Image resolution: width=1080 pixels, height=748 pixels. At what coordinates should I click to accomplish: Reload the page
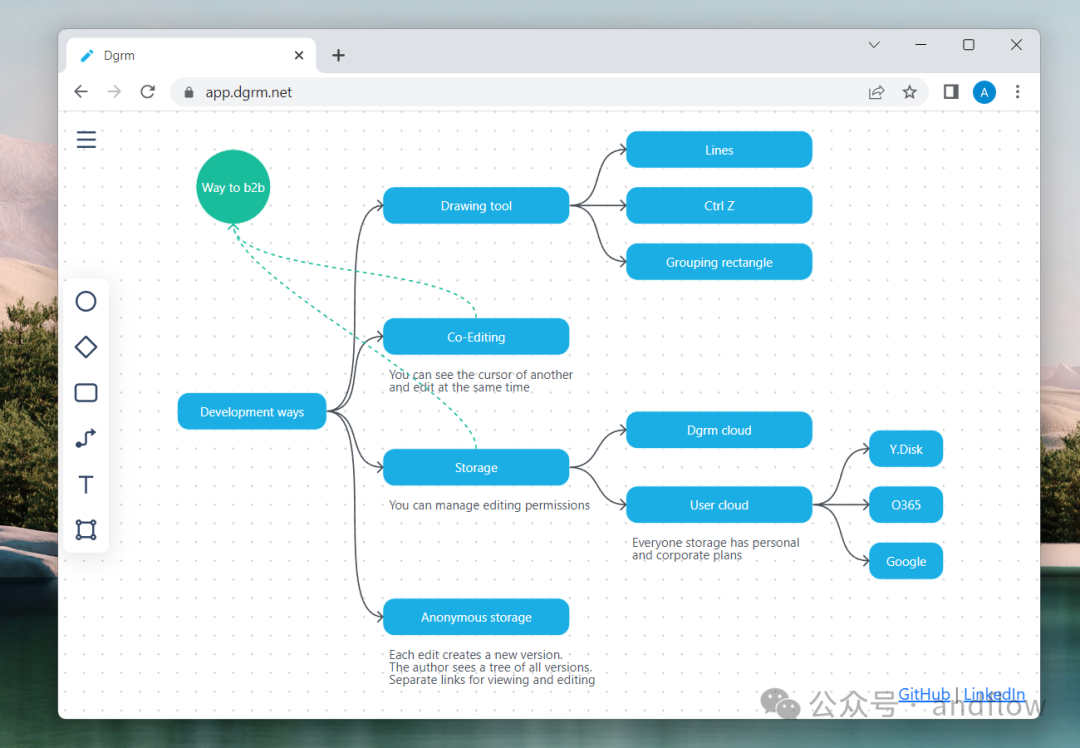click(147, 92)
